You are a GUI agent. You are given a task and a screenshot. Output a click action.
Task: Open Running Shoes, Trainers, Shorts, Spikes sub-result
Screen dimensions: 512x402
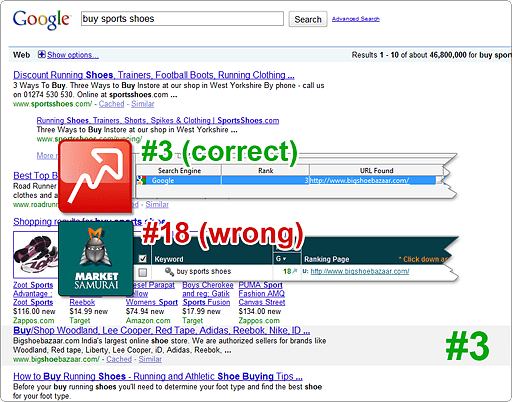click(158, 120)
